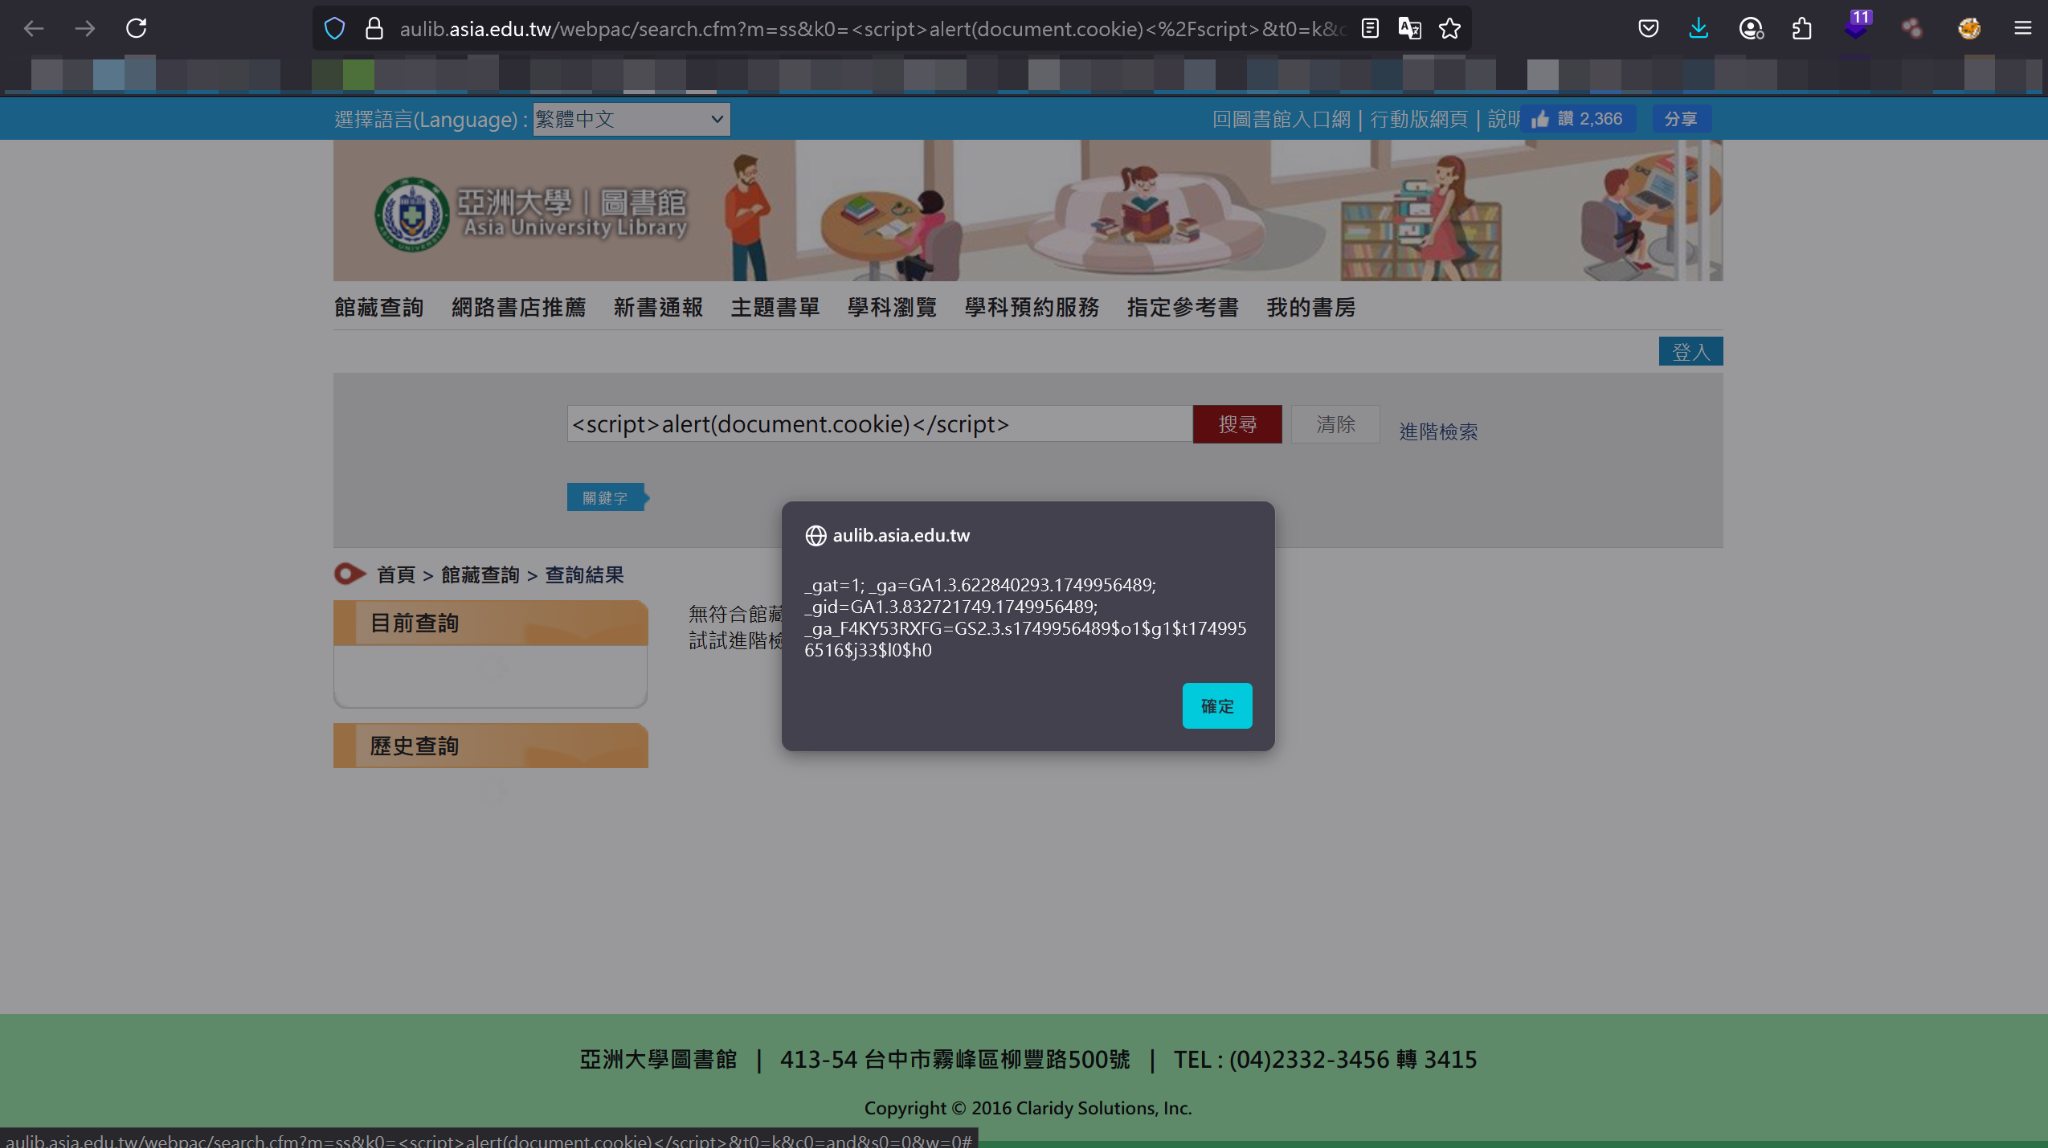
Task: Click the extension icon with badge 11
Action: click(x=1857, y=26)
